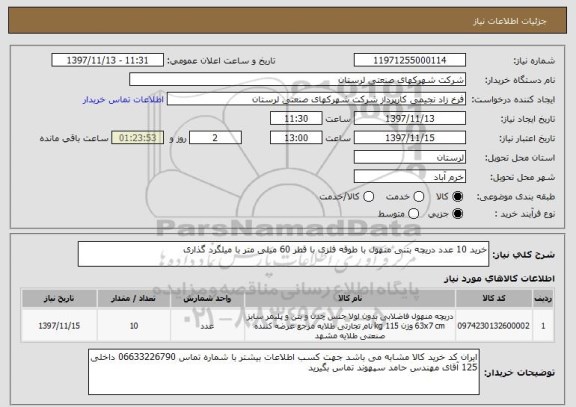
Task: Click the استان محل تحویل field
Action: click(410, 158)
